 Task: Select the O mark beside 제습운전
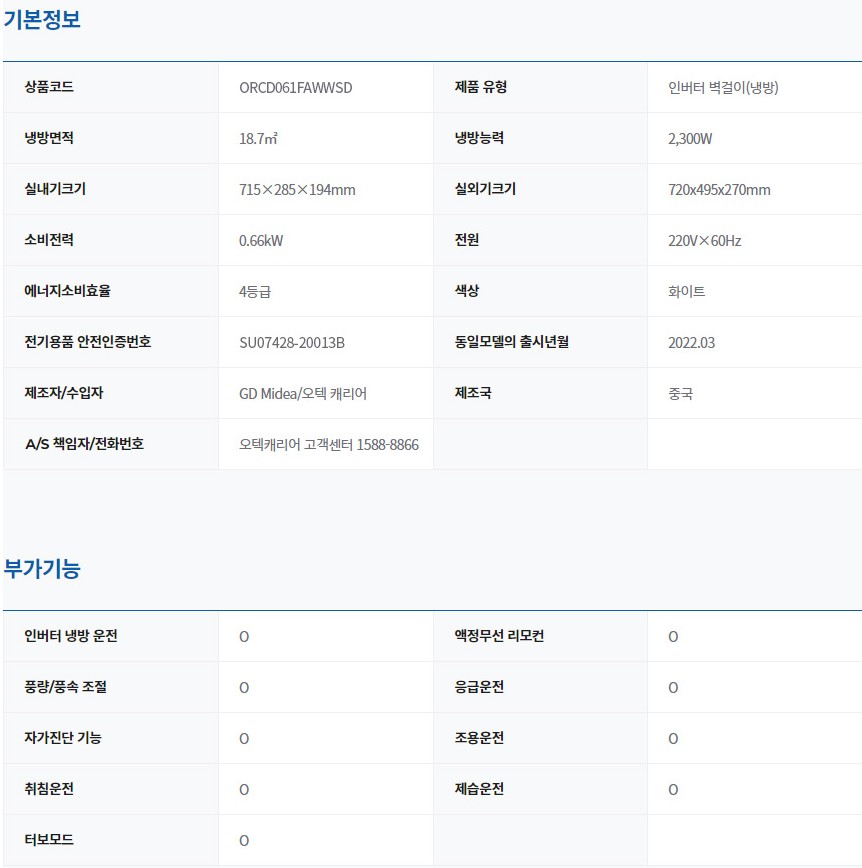(x=673, y=789)
